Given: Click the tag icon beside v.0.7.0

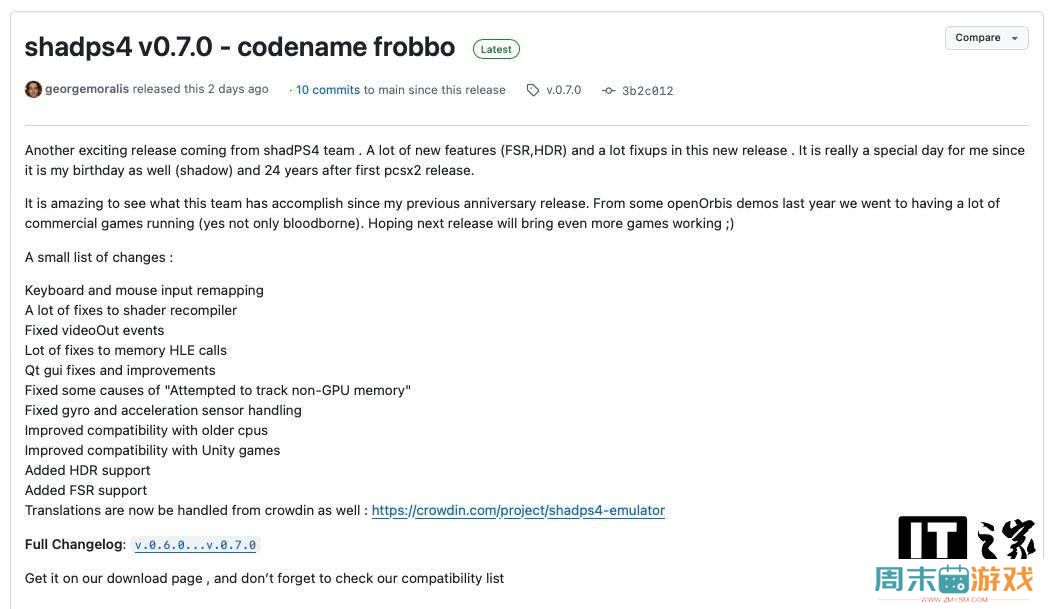Looking at the screenshot, I should tap(533, 90).
